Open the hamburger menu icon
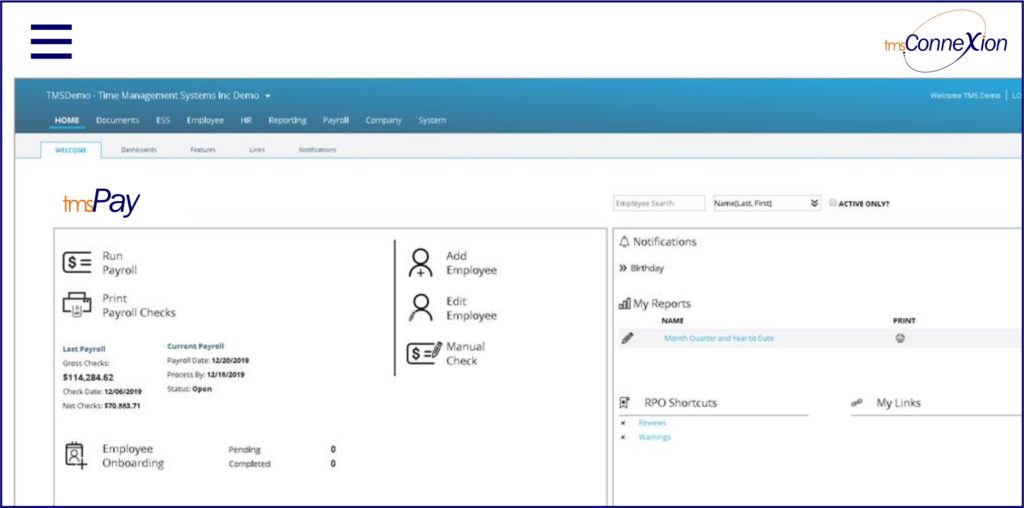The width and height of the screenshot is (1024, 508). [x=51, y=41]
